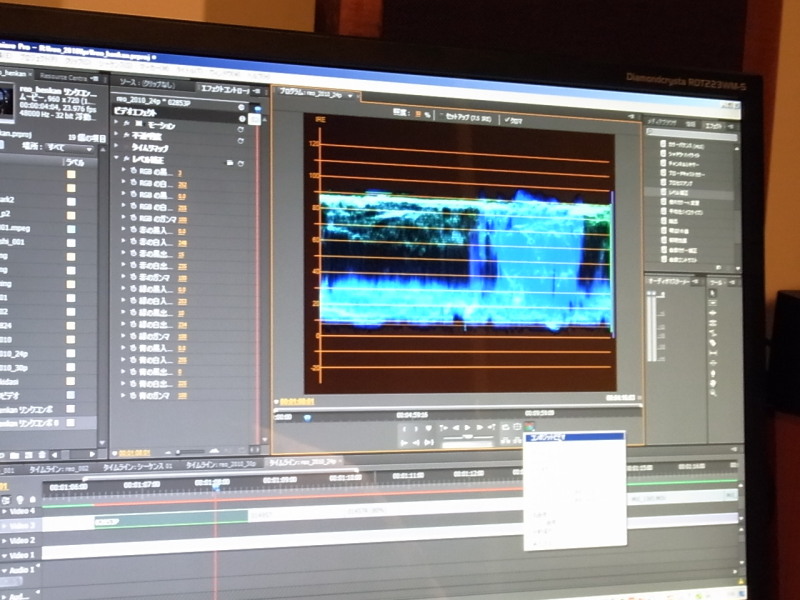800x600 pixels.
Task: Expand the モーション effect properties
Action: click(x=117, y=122)
